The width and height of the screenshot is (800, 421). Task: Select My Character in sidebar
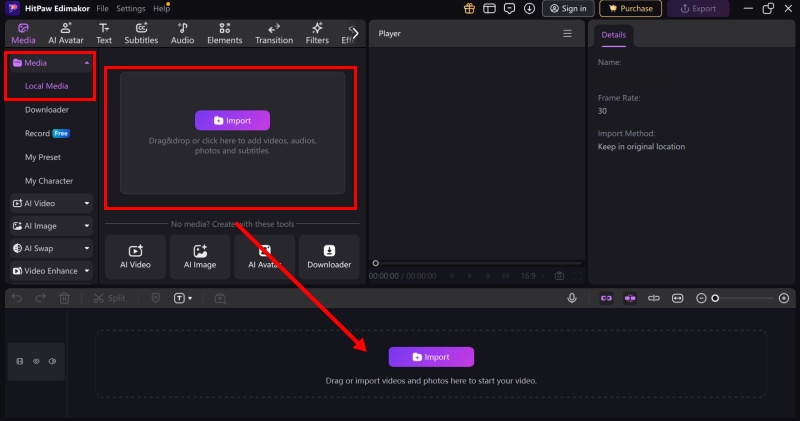49,181
